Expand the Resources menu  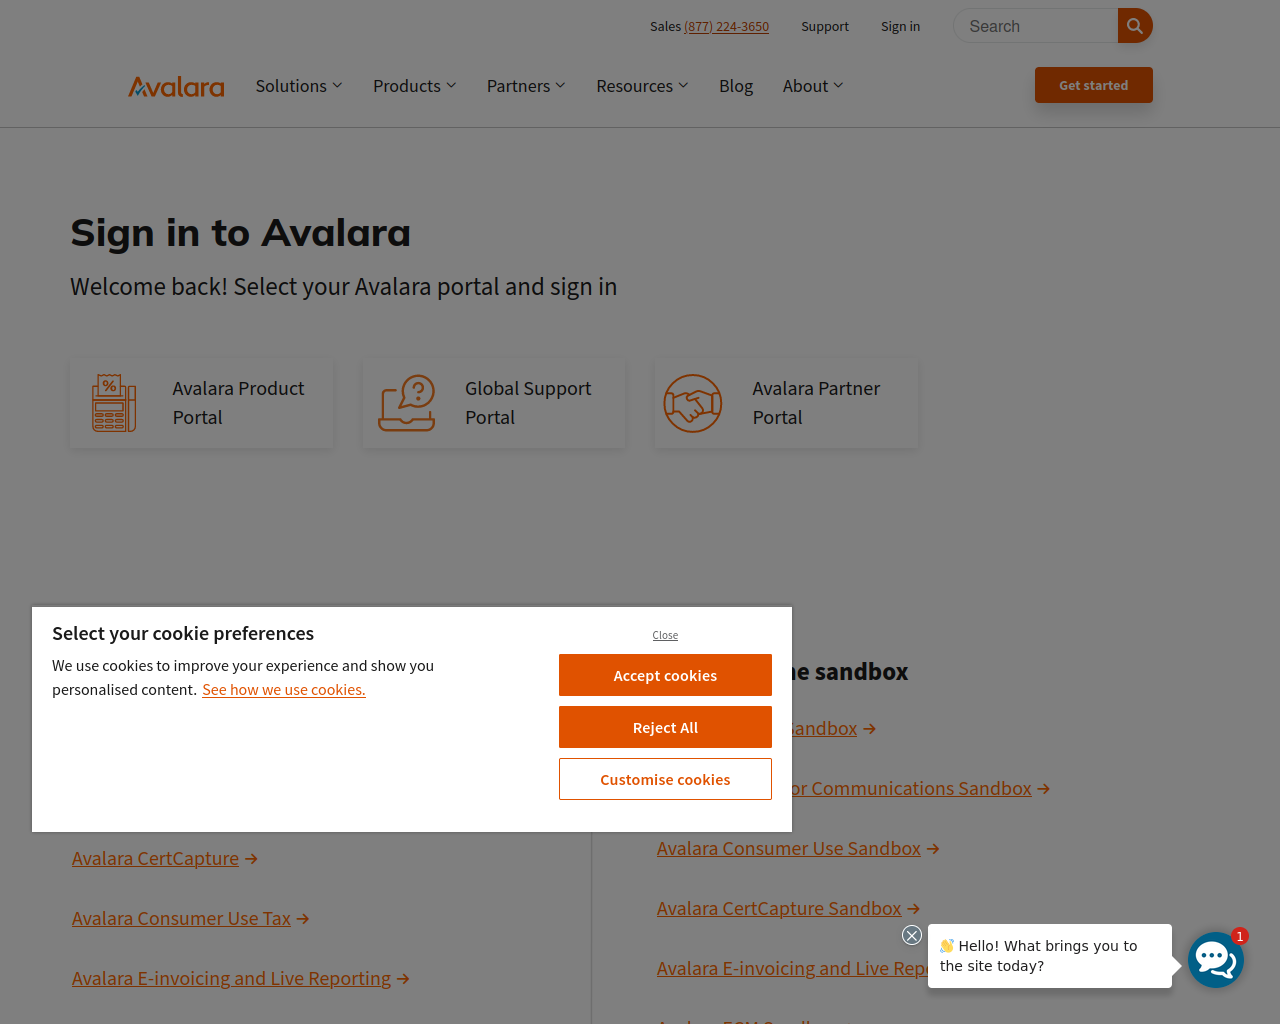tap(642, 86)
